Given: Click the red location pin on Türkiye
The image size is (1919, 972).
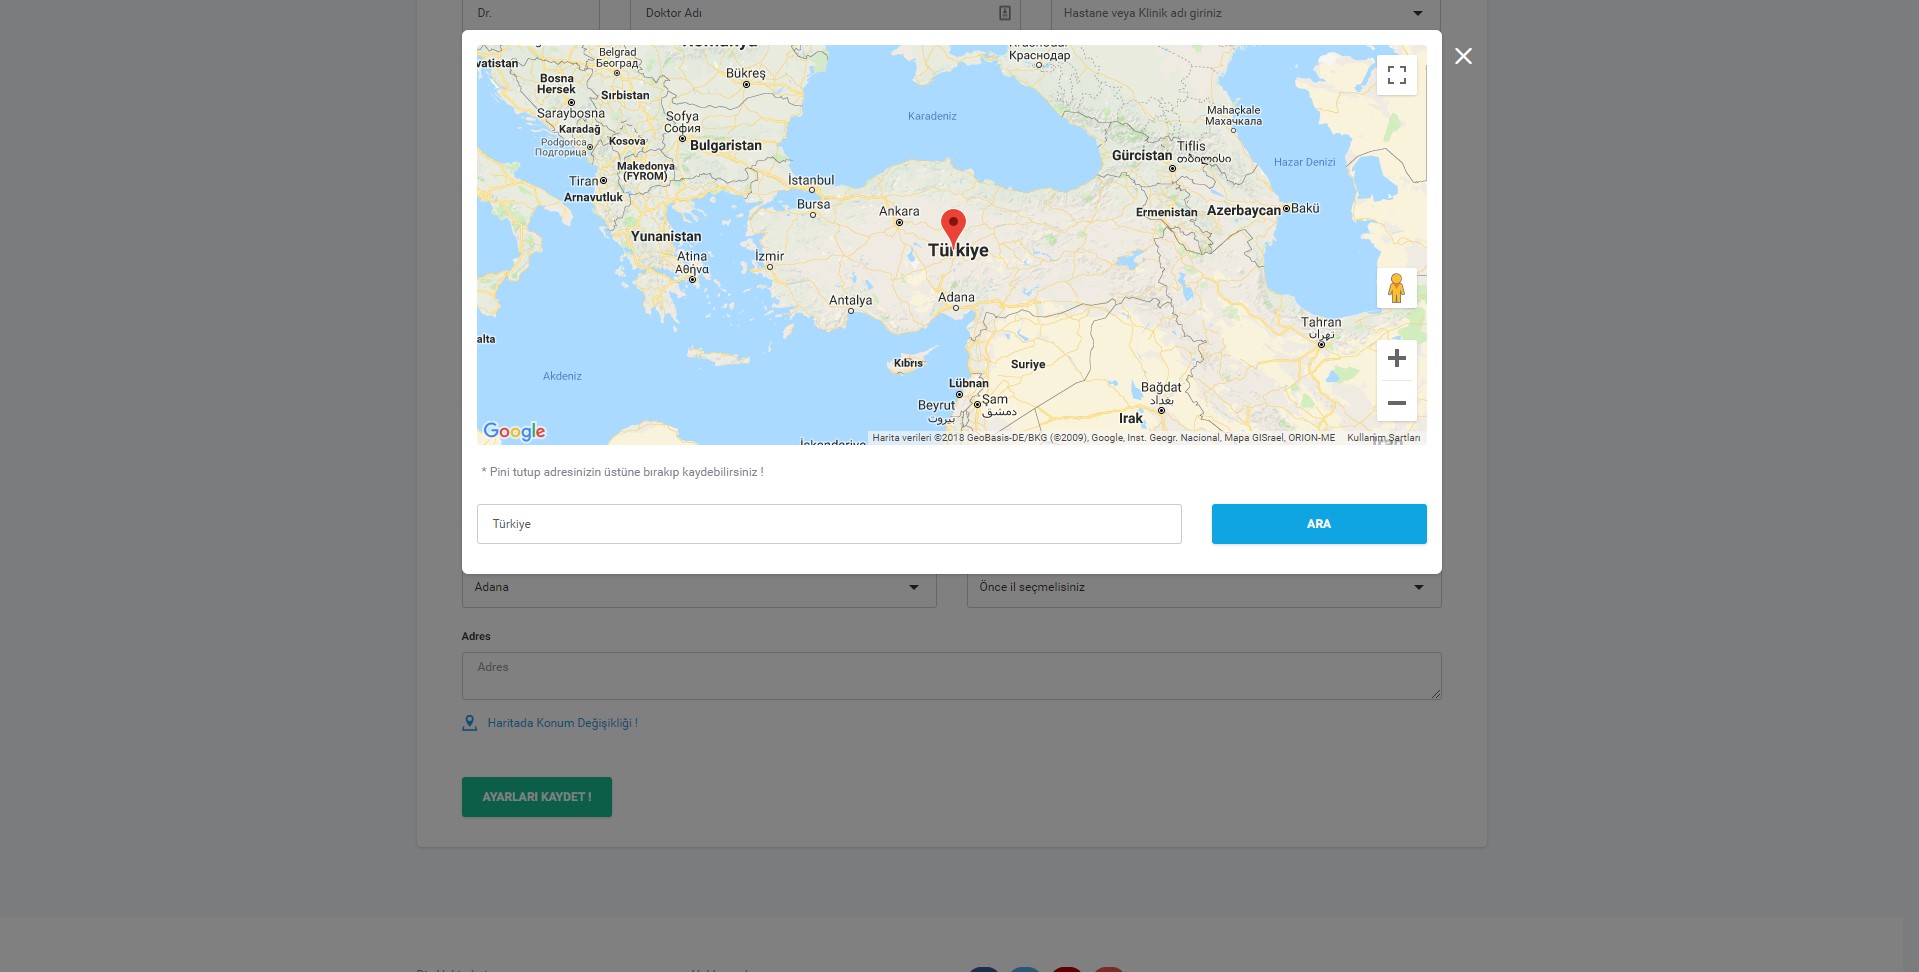Looking at the screenshot, I should click(953, 228).
